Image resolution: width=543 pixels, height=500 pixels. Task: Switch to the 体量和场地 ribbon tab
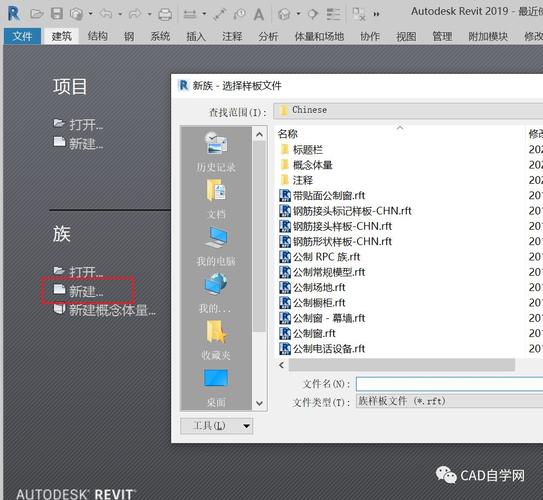pos(319,36)
